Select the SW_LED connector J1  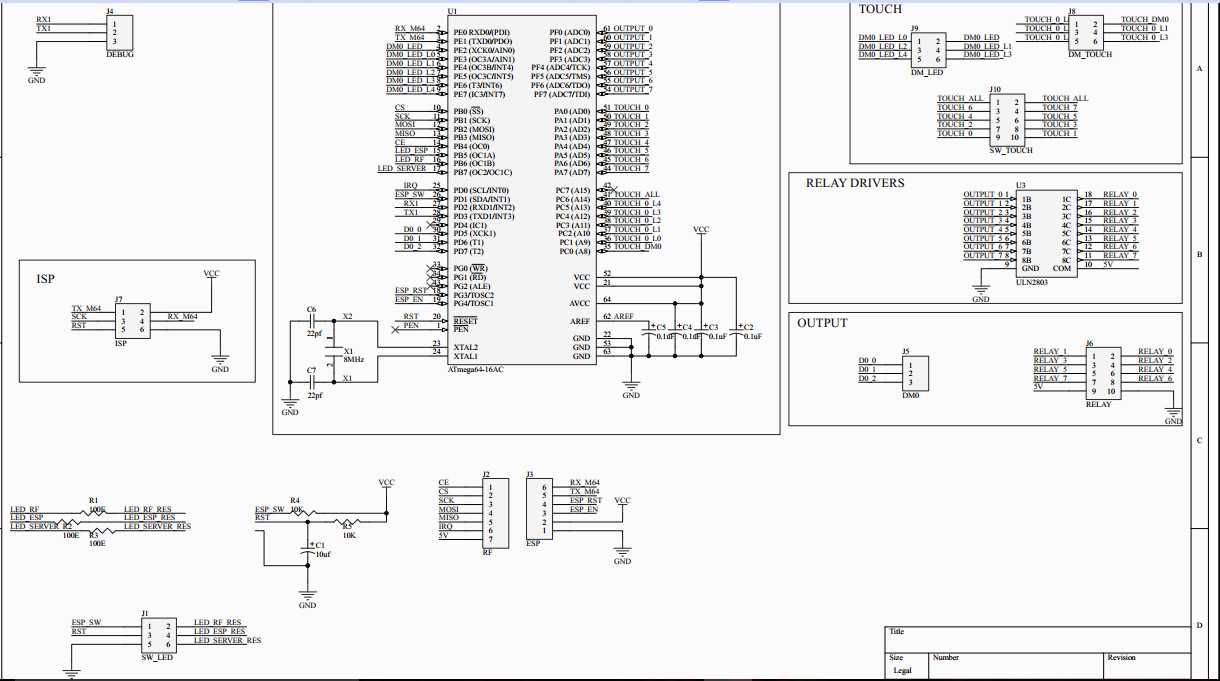[x=157, y=634]
